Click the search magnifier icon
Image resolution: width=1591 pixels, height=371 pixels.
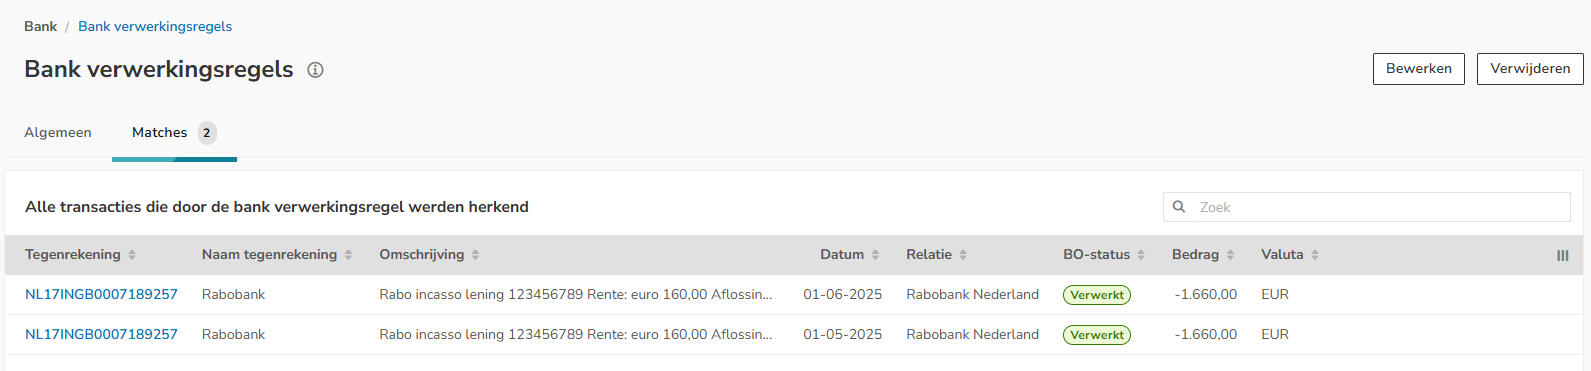[1179, 207]
